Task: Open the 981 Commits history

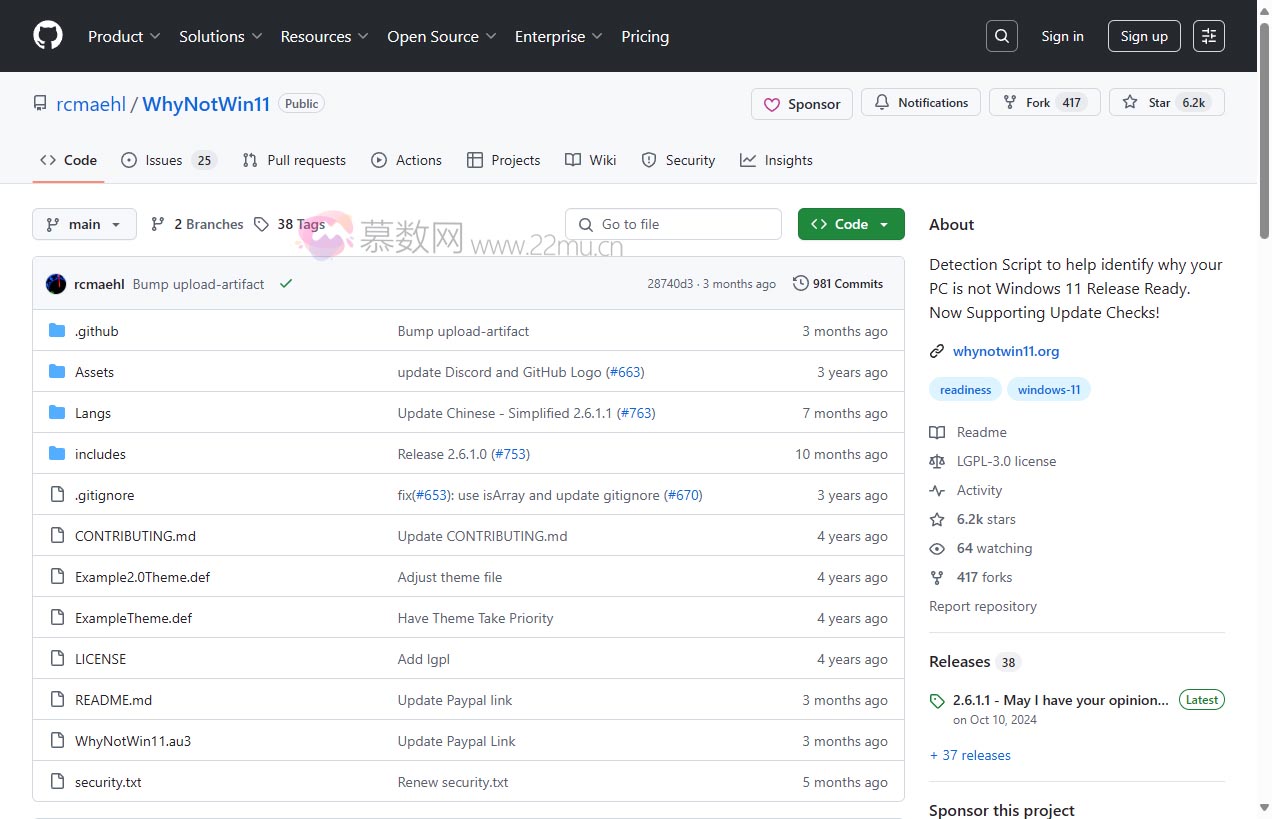Action: pos(837,284)
